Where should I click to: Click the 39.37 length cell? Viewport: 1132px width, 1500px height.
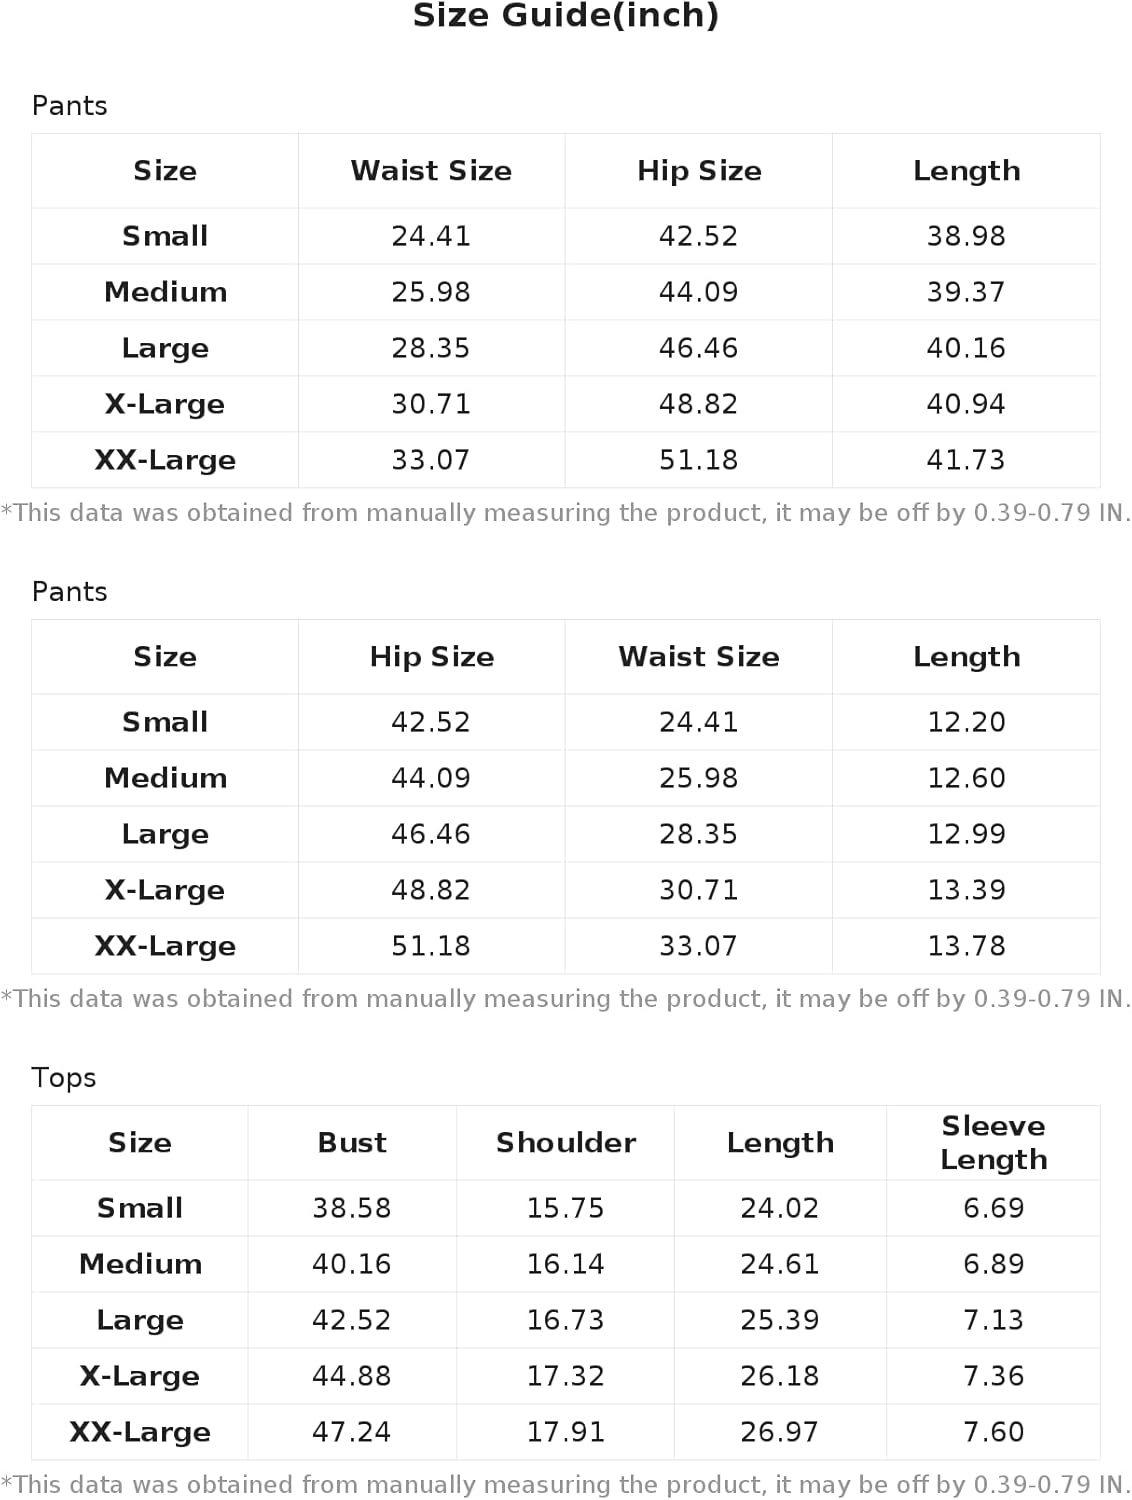[x=966, y=292]
